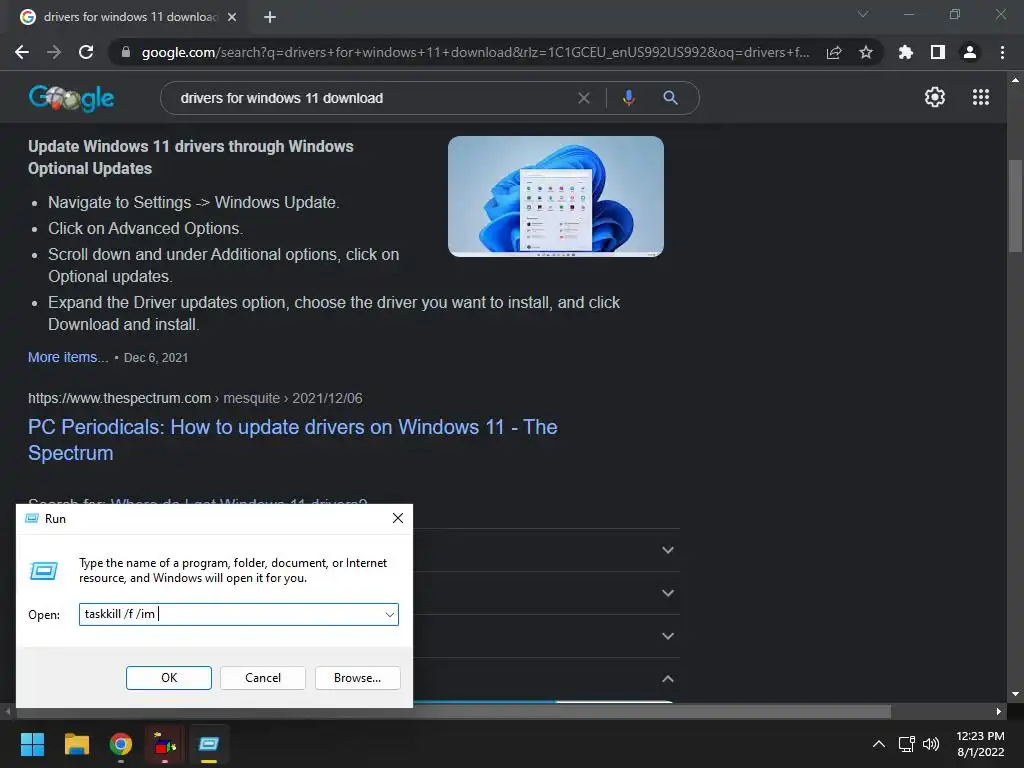Image resolution: width=1024 pixels, height=768 pixels.
Task: Open the volume speaker tray icon
Action: pos(931,744)
